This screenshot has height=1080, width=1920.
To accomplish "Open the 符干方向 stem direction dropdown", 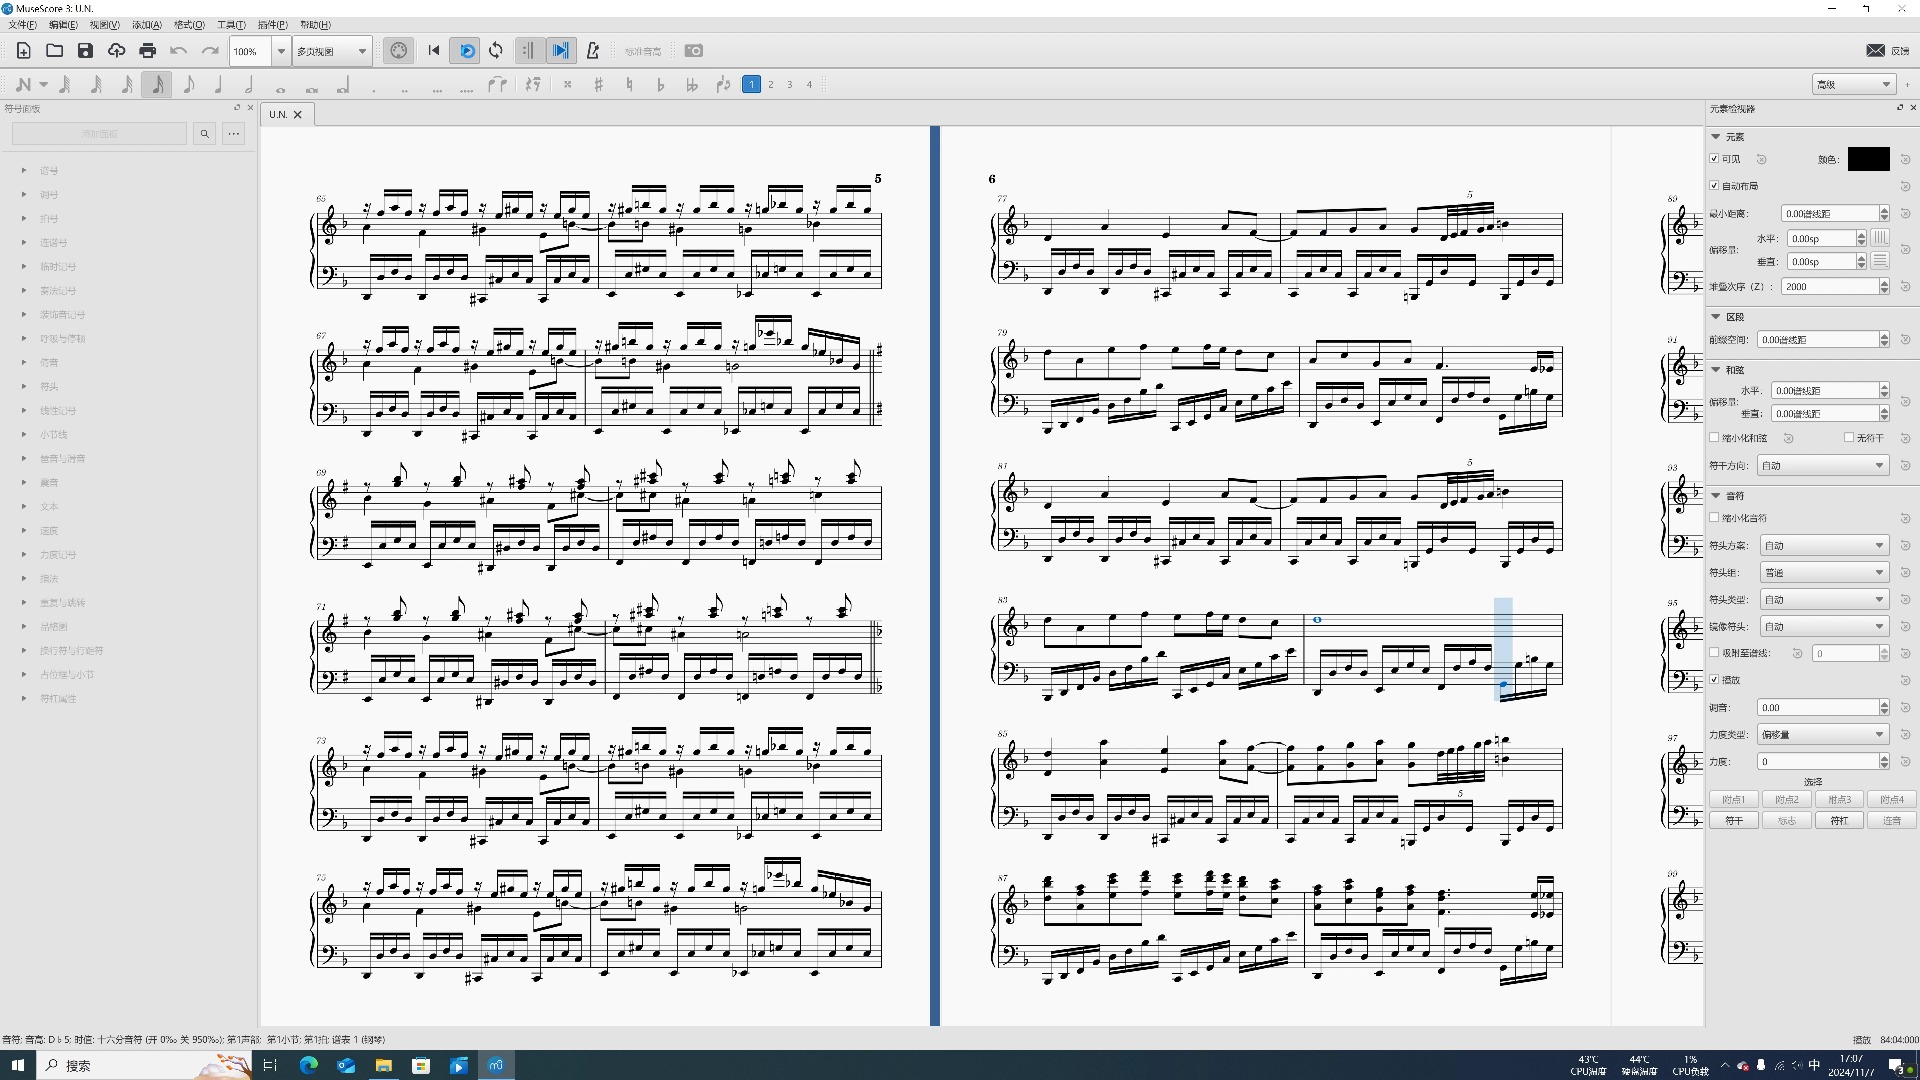I will point(1823,466).
